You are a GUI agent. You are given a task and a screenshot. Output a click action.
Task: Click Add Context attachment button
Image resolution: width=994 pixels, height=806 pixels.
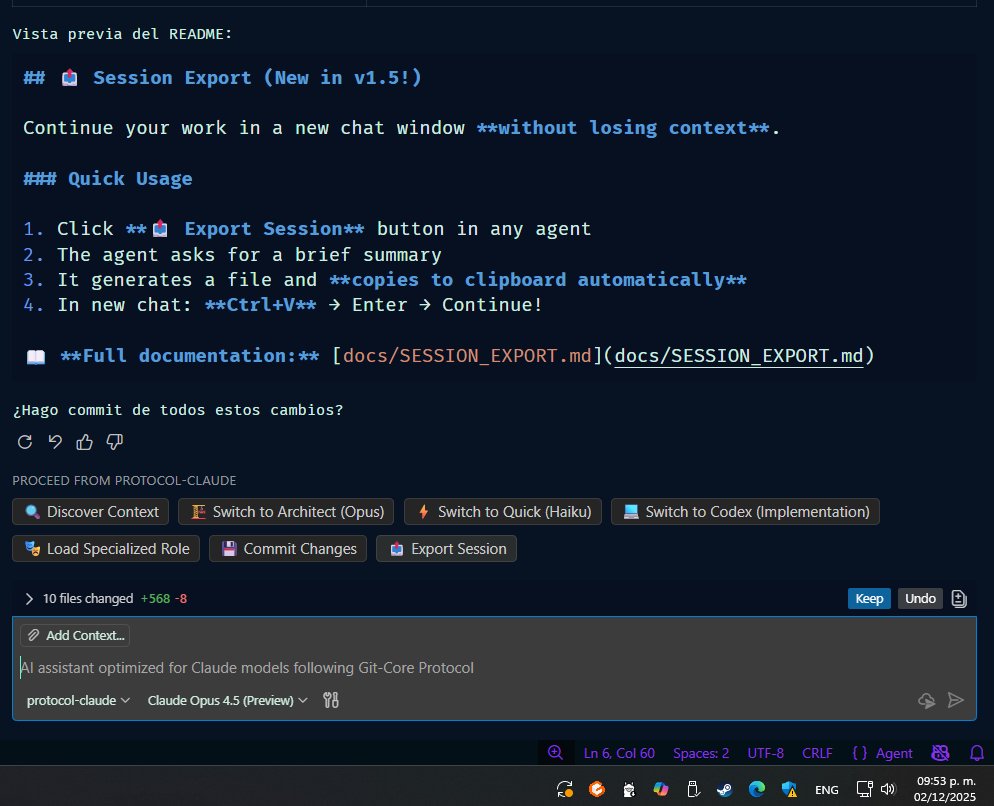point(75,635)
